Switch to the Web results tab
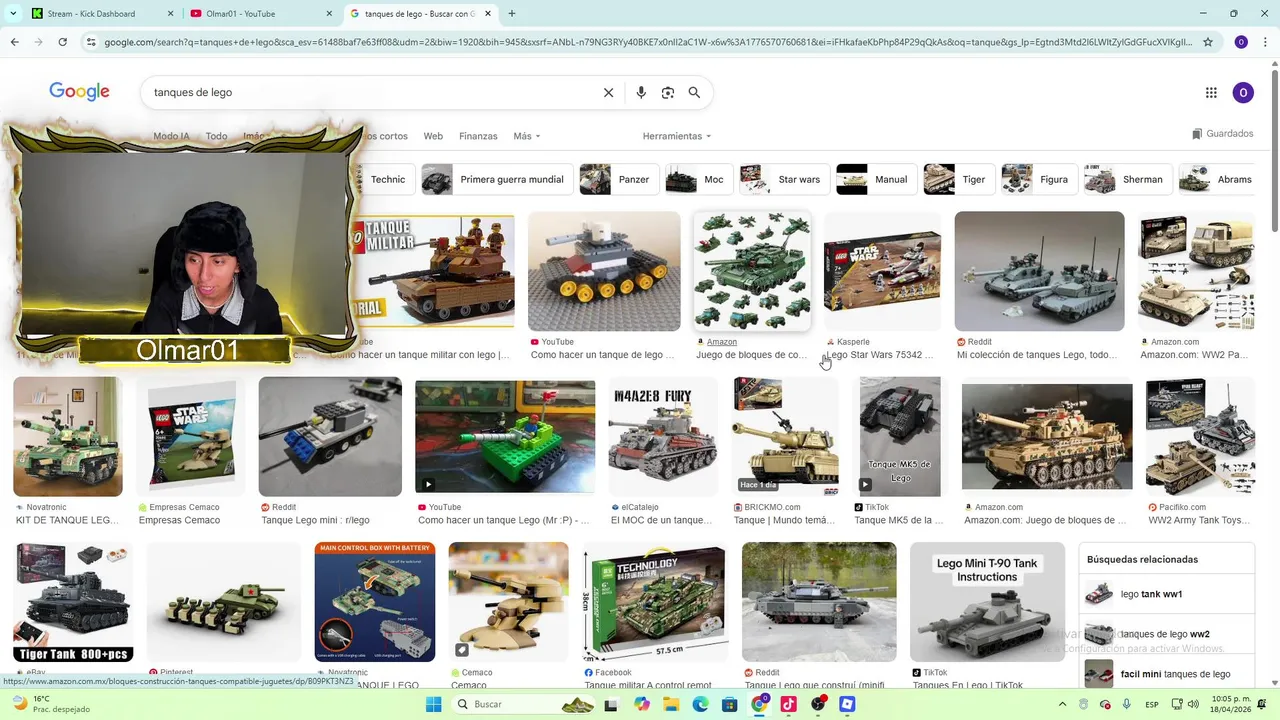Viewport: 1280px width, 720px height. [x=433, y=136]
